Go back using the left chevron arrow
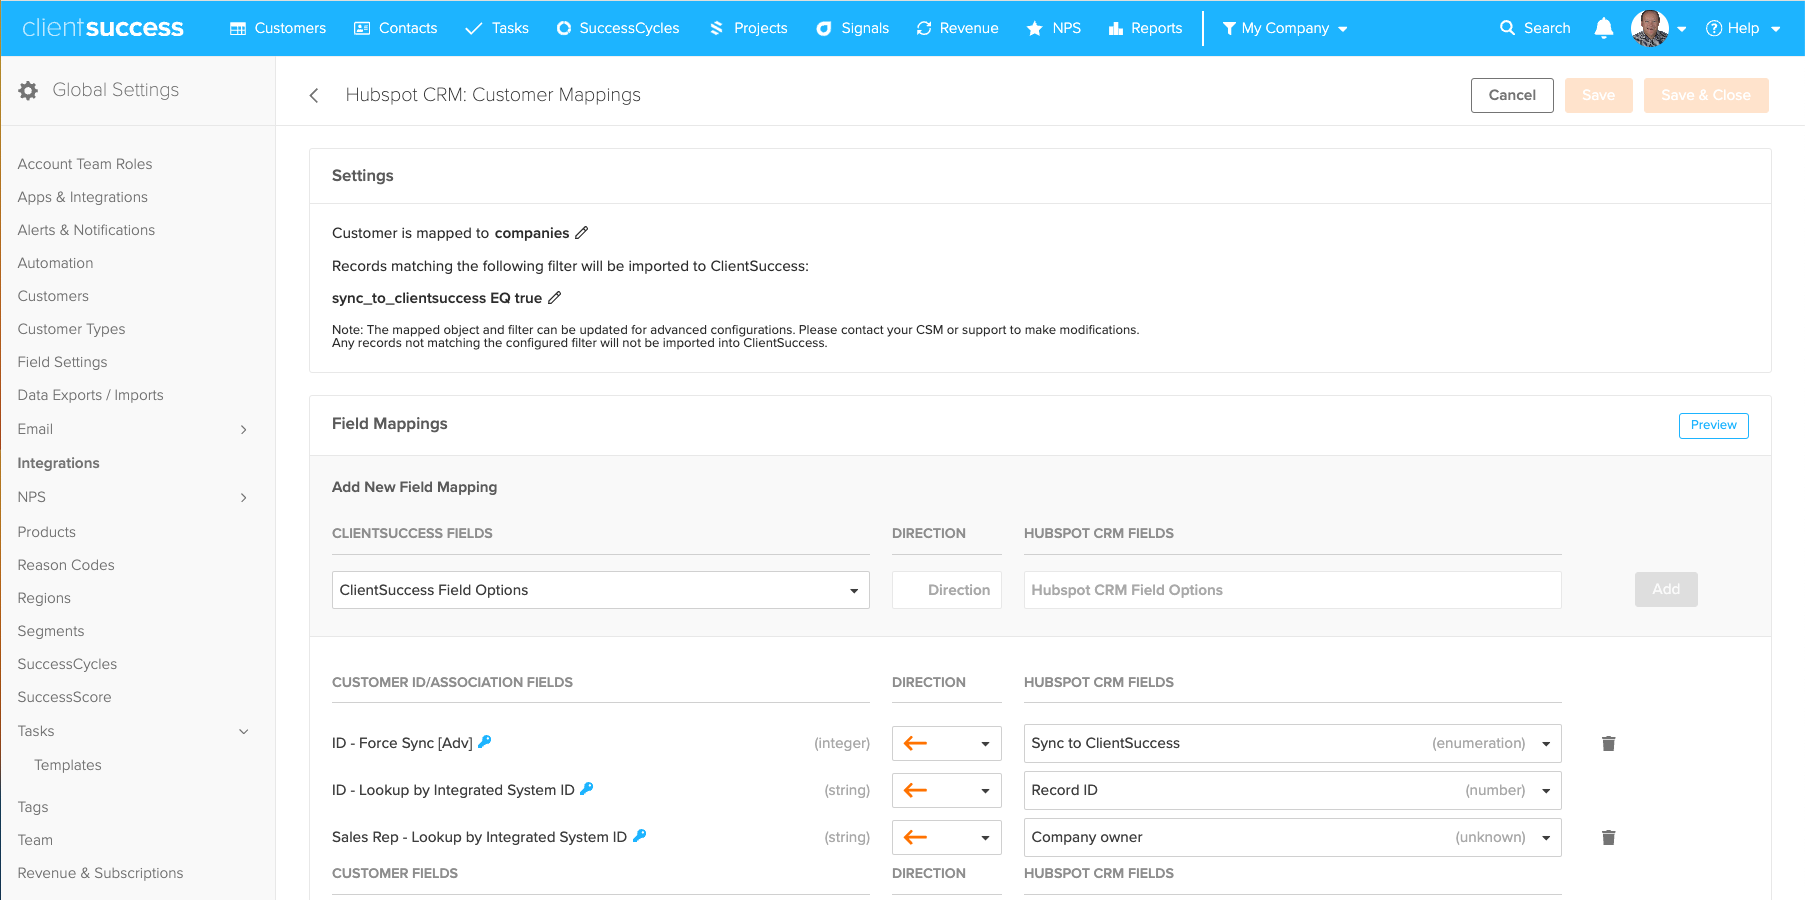This screenshot has height=900, width=1805. (x=314, y=95)
